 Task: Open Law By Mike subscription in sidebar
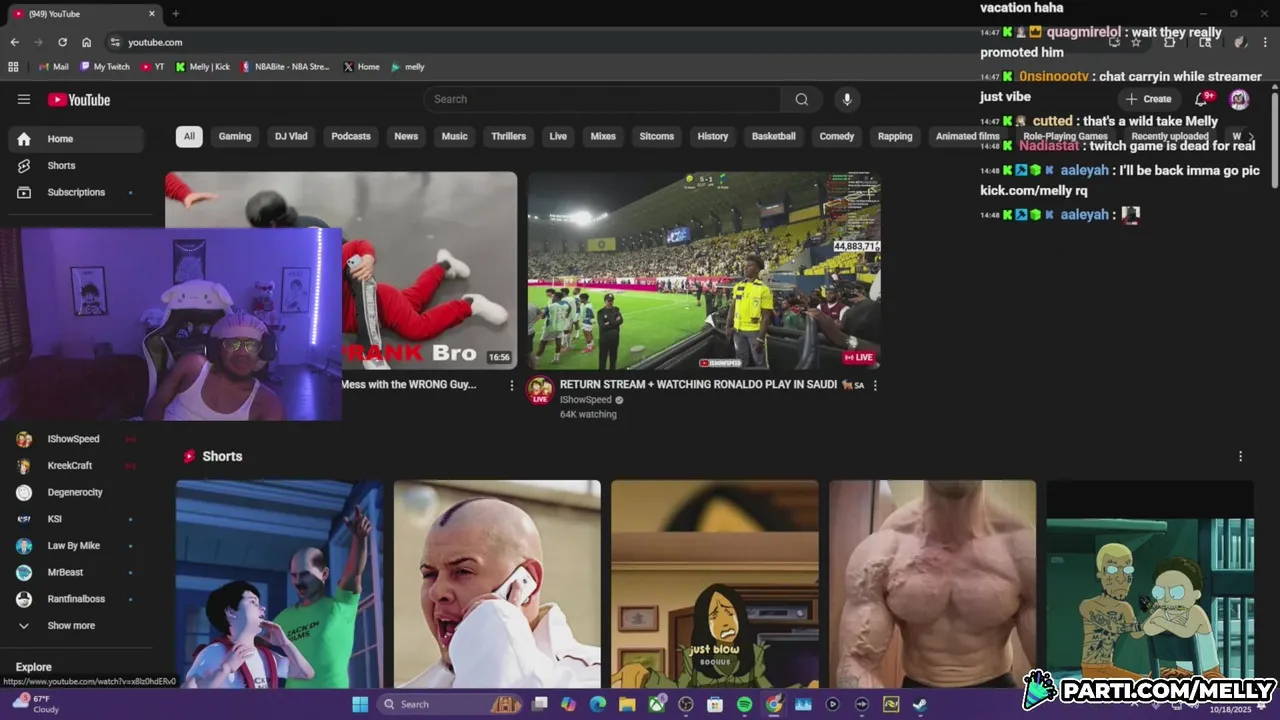click(76, 546)
